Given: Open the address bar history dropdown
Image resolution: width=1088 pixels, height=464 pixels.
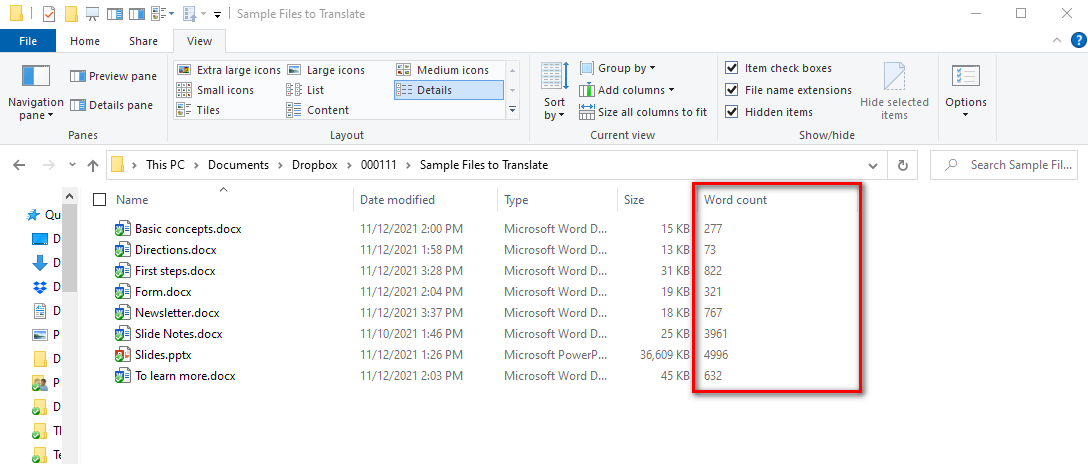Looking at the screenshot, I should click(x=873, y=165).
